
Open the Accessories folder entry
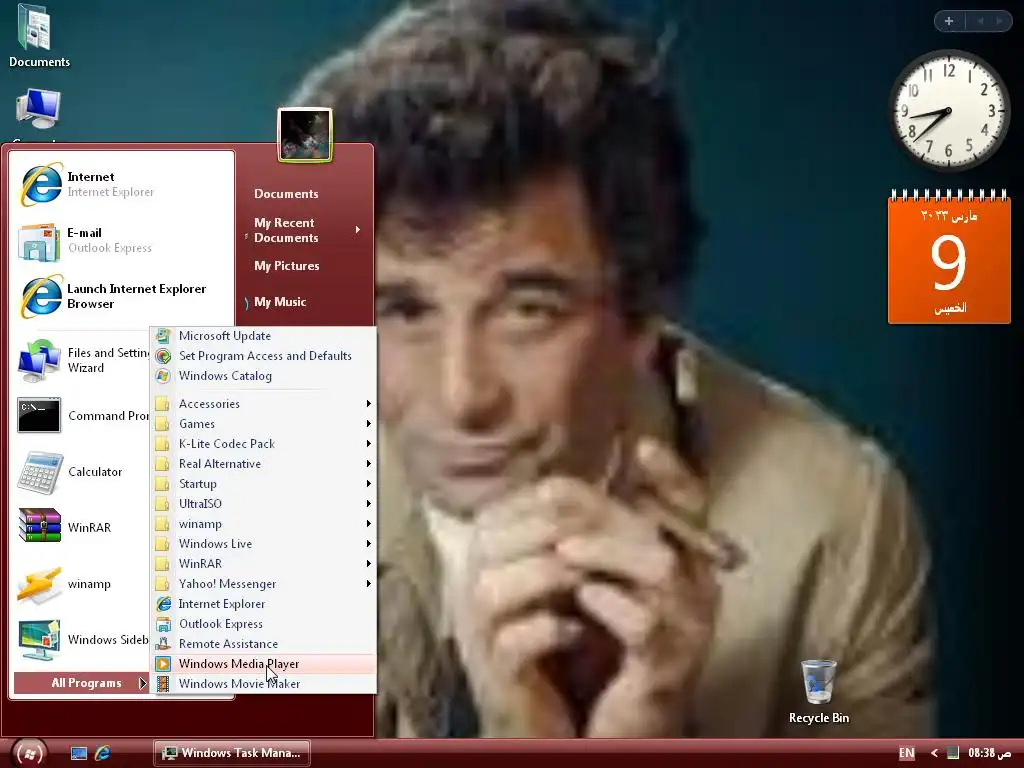pyautogui.click(x=264, y=404)
